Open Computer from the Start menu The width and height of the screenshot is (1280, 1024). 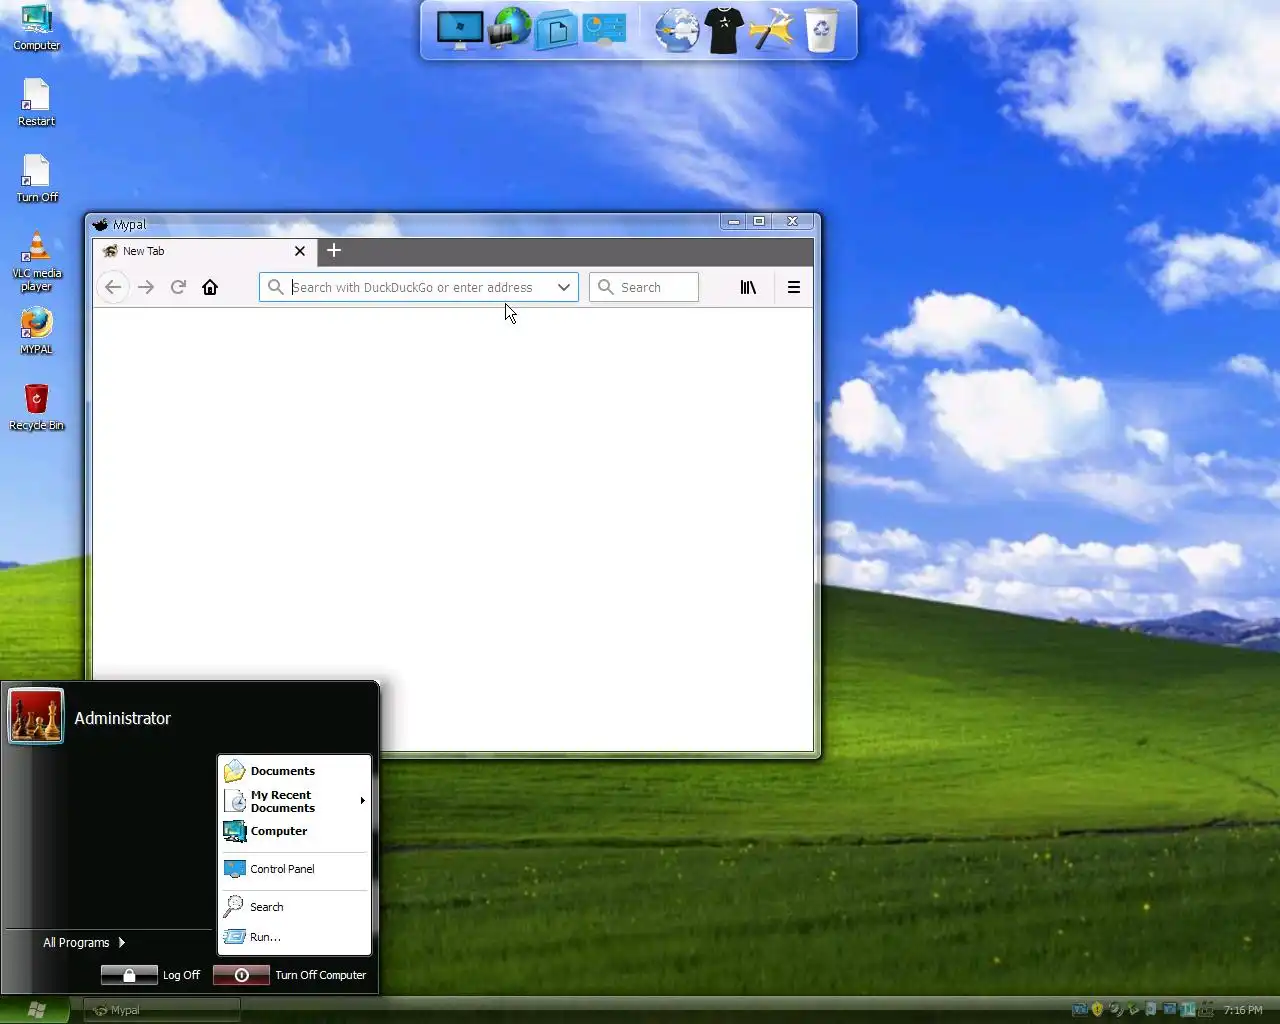point(295,831)
